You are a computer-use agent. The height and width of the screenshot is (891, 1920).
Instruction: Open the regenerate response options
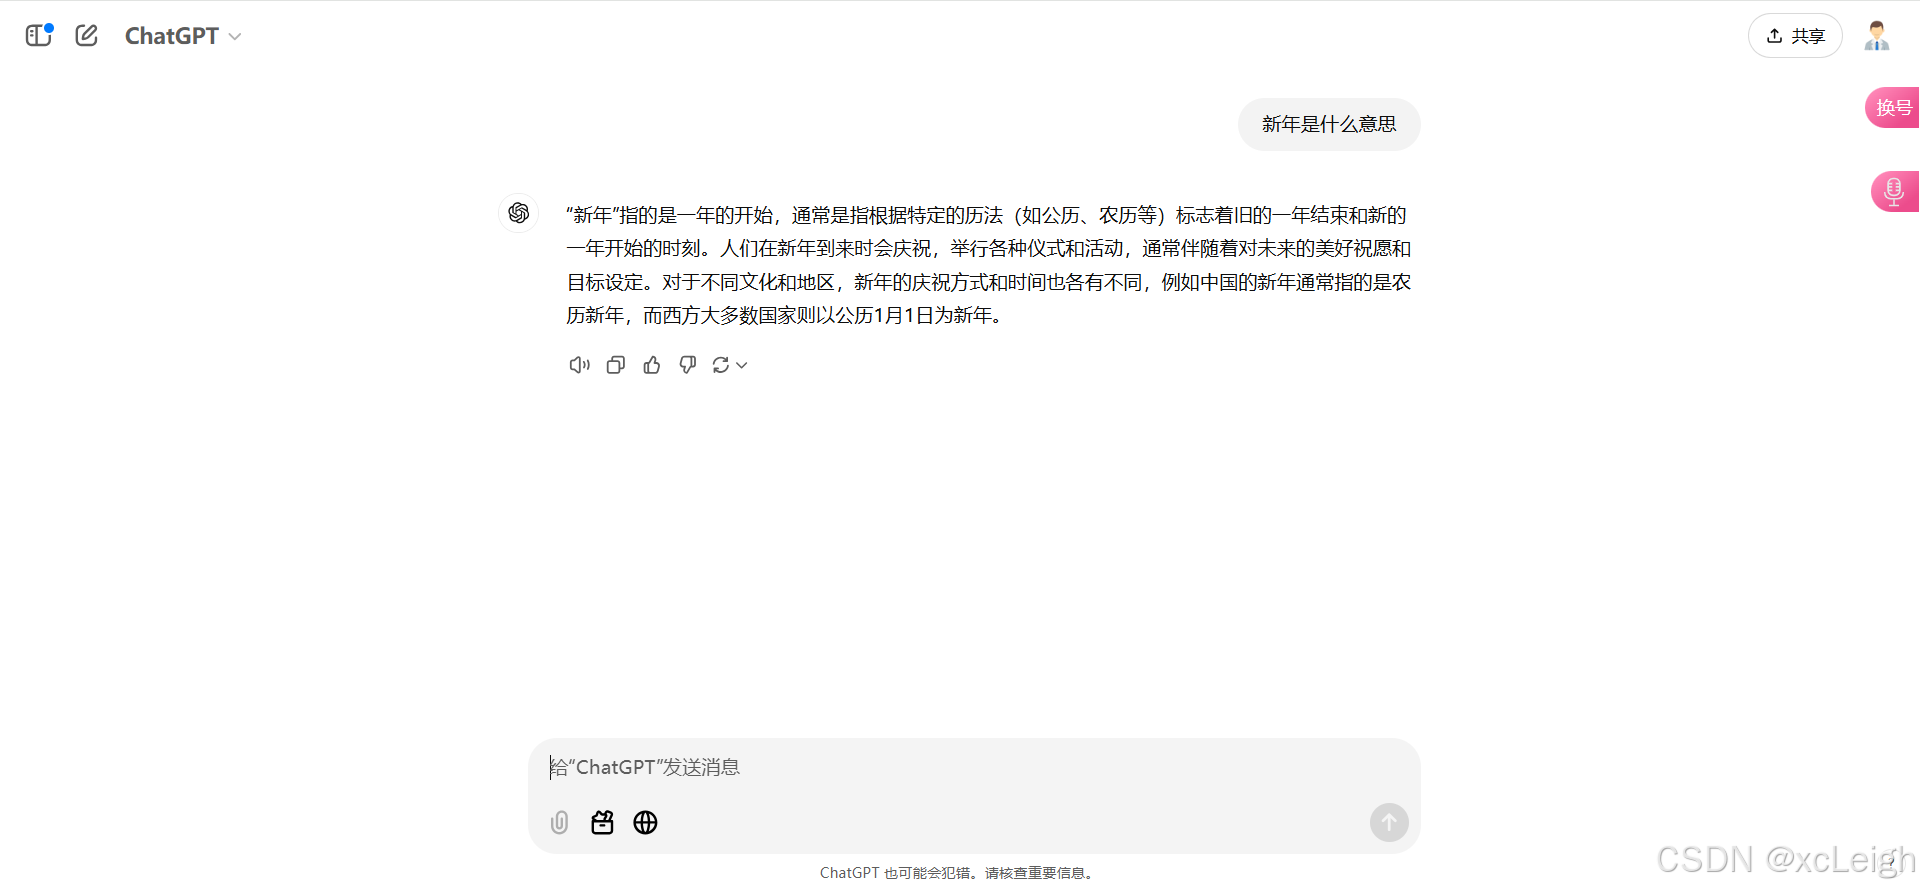(x=730, y=365)
